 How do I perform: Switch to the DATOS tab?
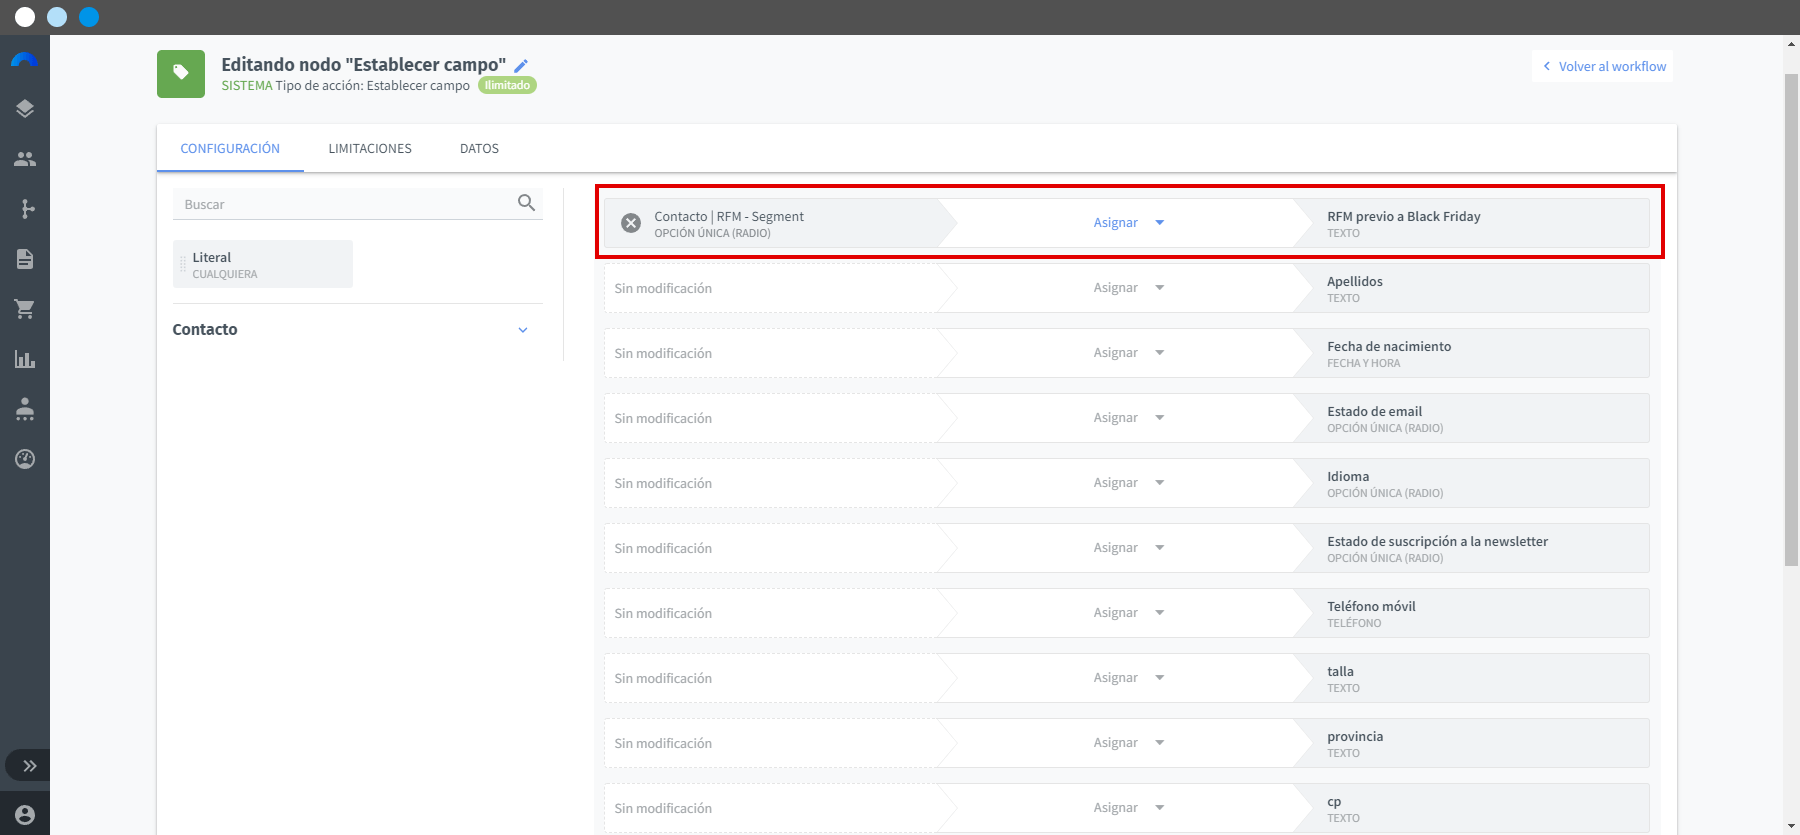click(x=479, y=148)
